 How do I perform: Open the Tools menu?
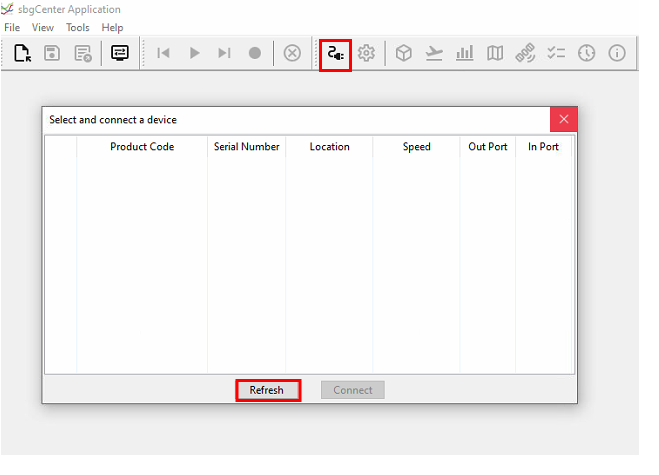click(77, 28)
